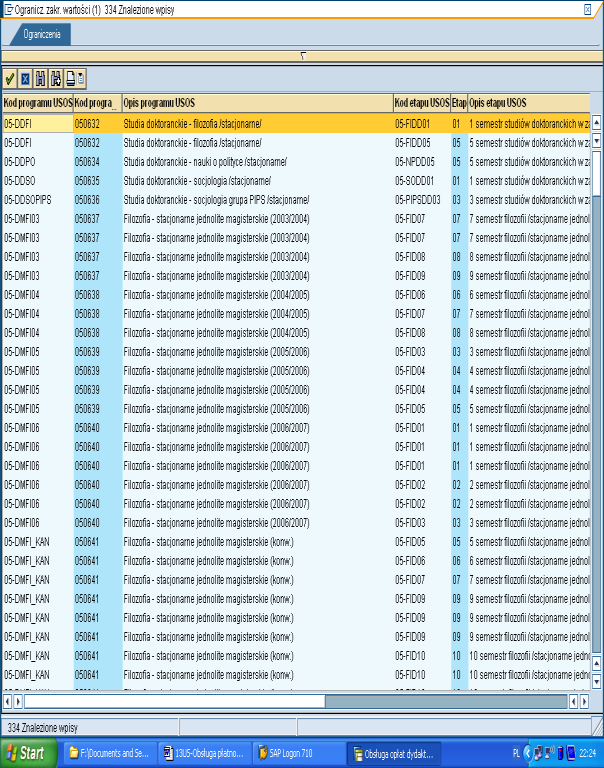The height and width of the screenshot is (768, 604).
Task: Click the Opis etapu USOS column header
Action: [529, 103]
